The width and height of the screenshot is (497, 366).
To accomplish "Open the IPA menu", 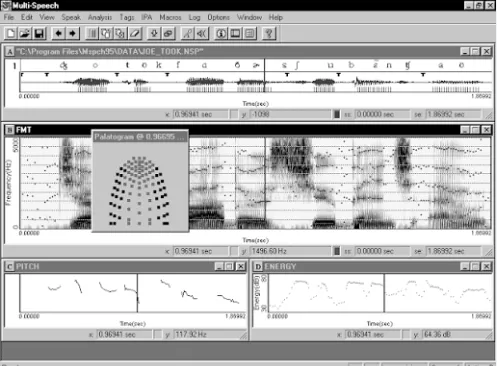I will [147, 17].
